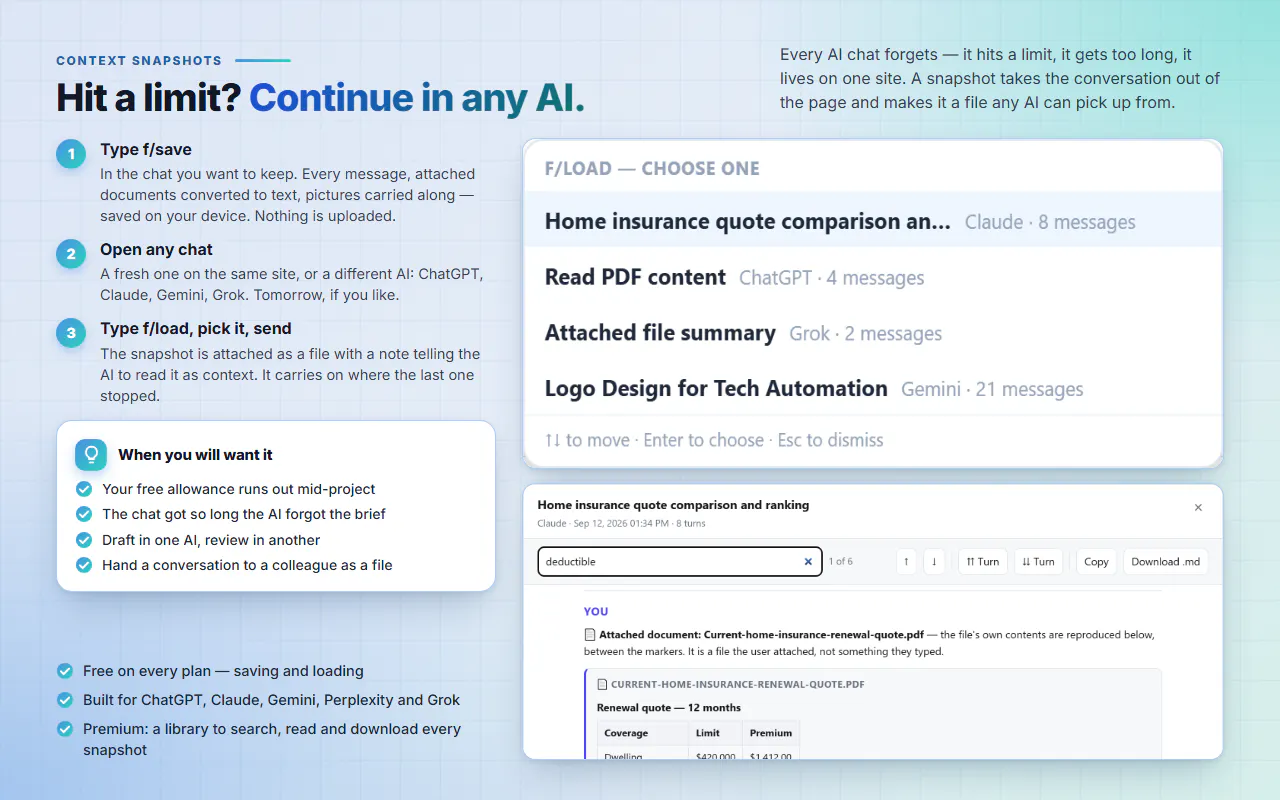The image size is (1280, 800).
Task: Click file icon next to CURRENT-HOME-INSURANCE-RENEWAL-QUOTE.PDF
Action: [x=602, y=685]
